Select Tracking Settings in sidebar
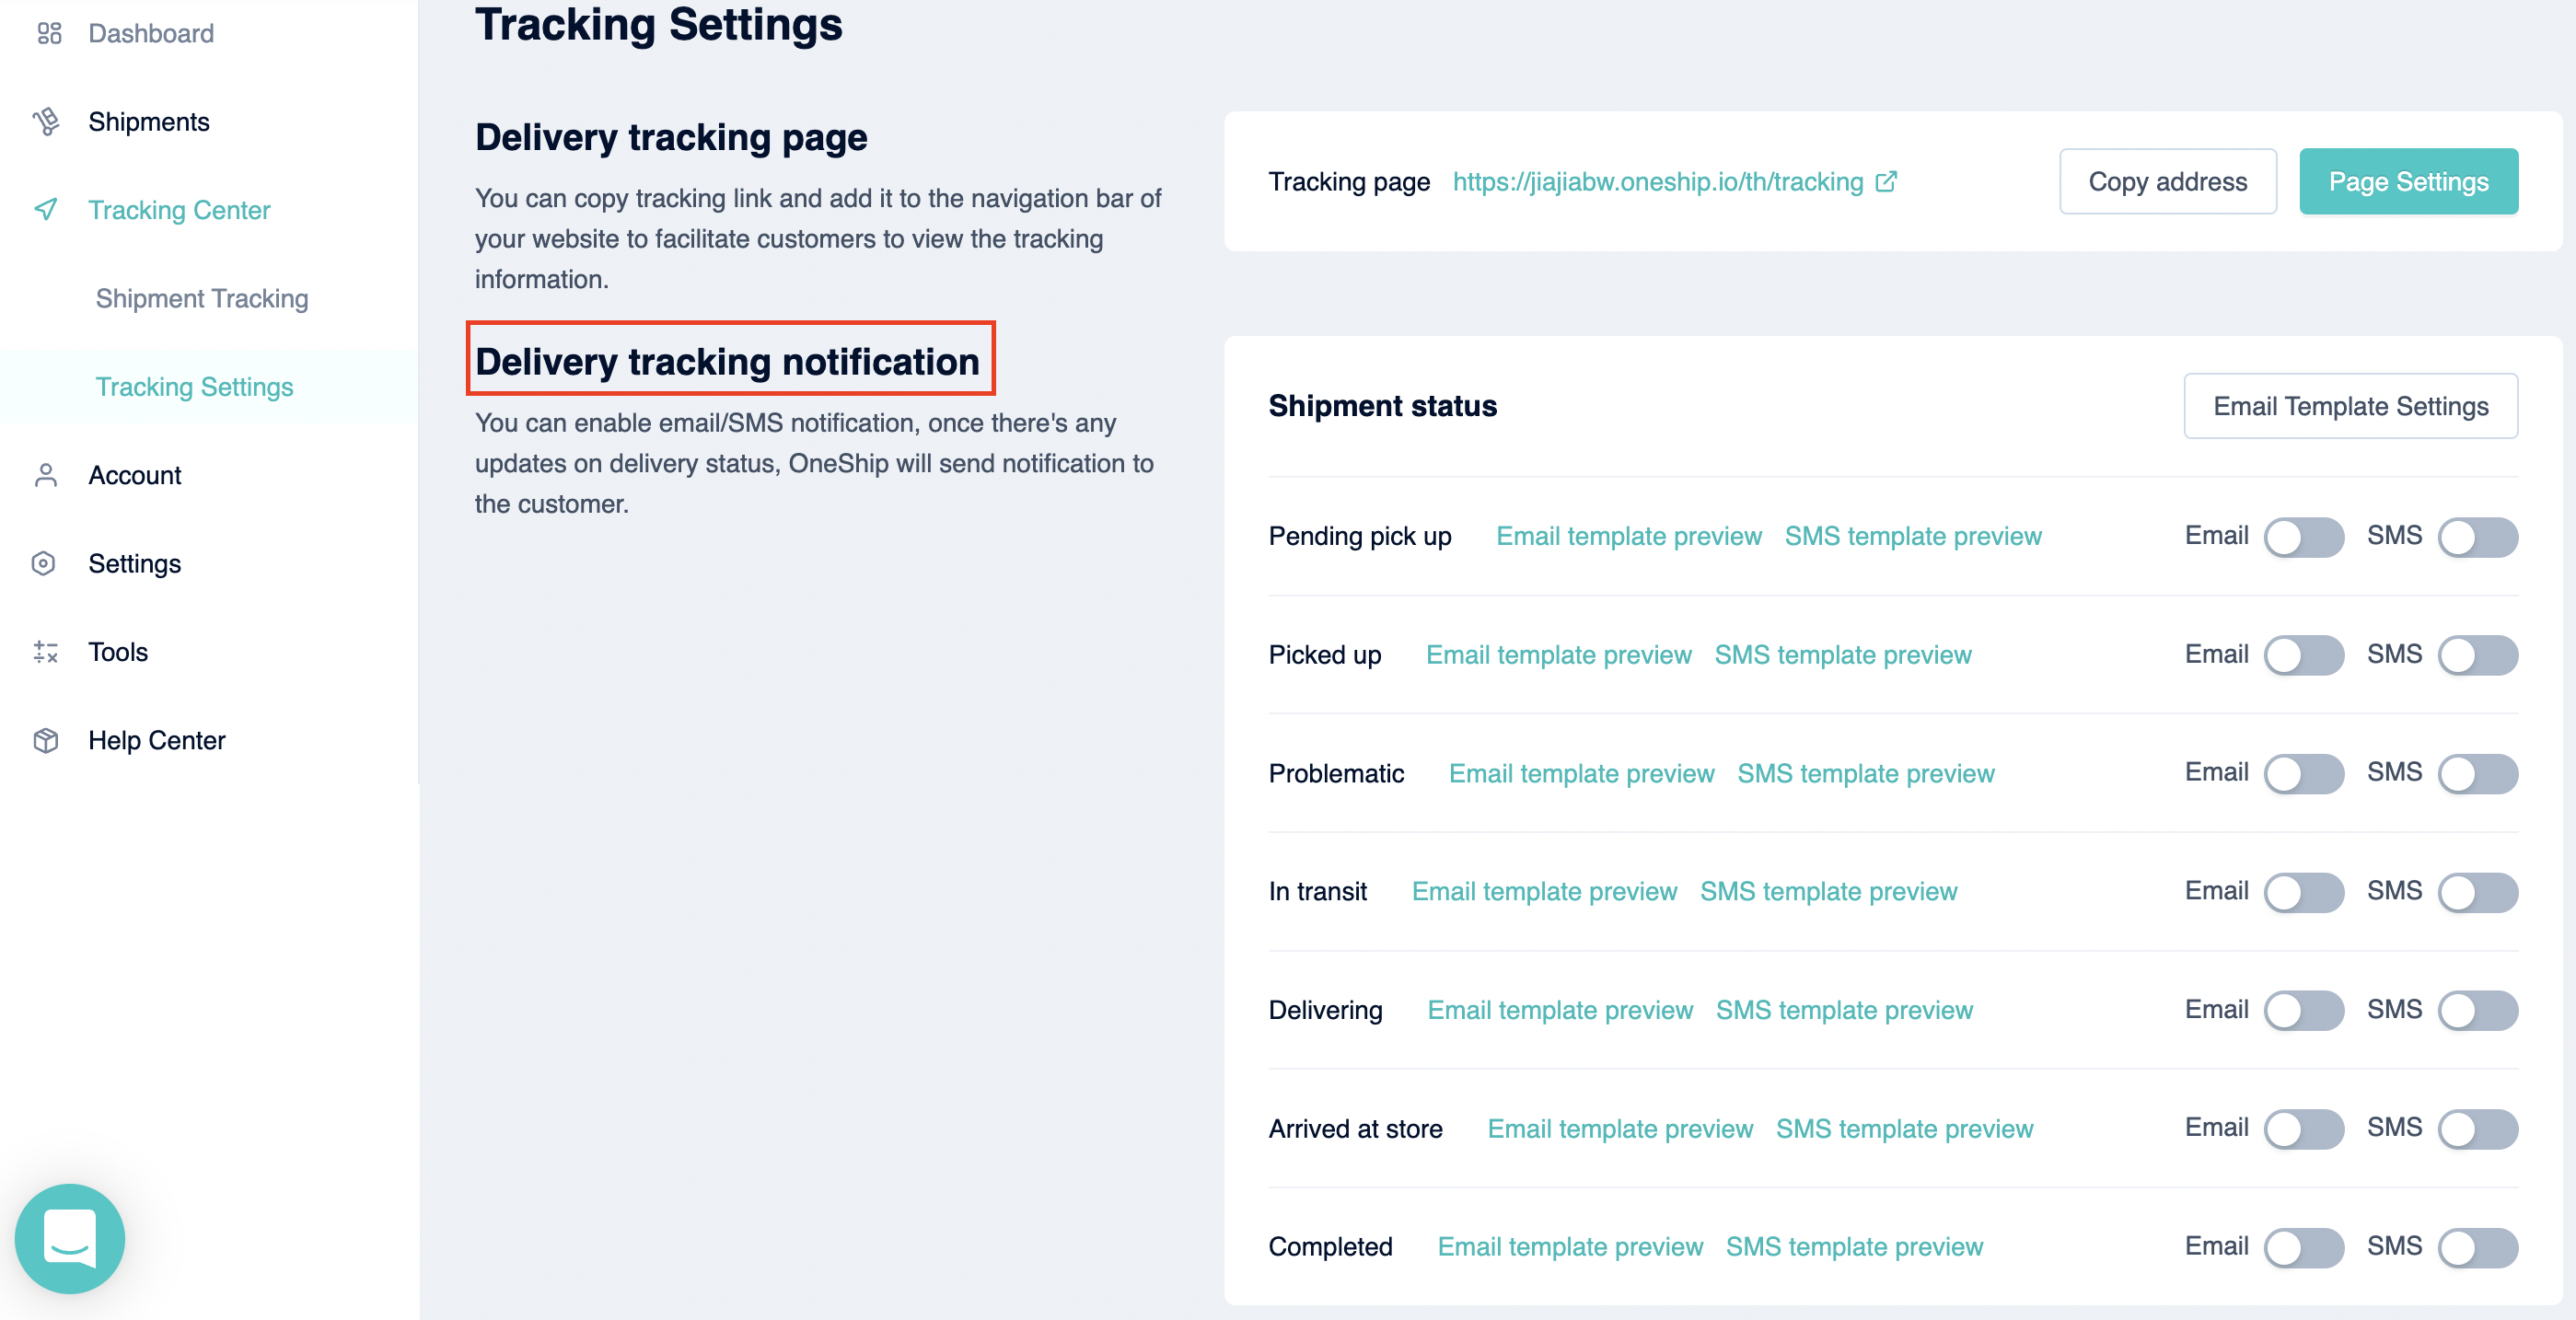The image size is (2576, 1320). [194, 387]
